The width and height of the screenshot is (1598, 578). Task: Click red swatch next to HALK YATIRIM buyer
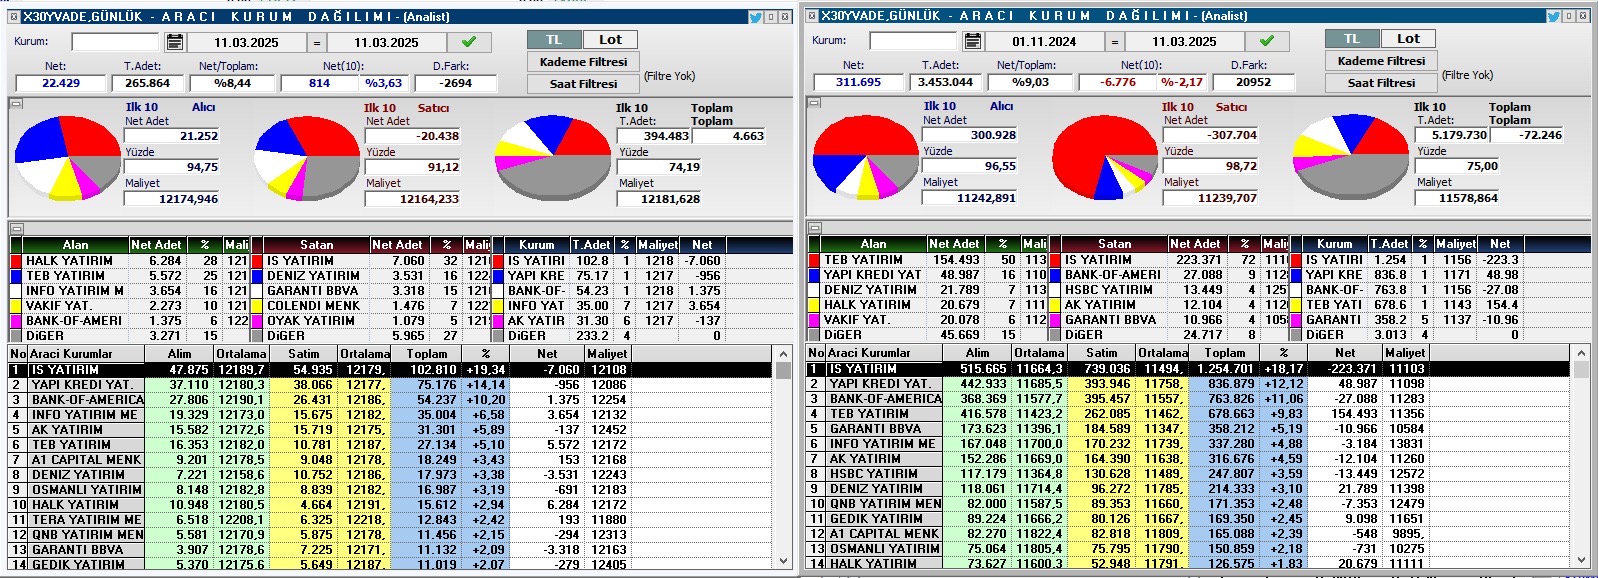point(16,261)
